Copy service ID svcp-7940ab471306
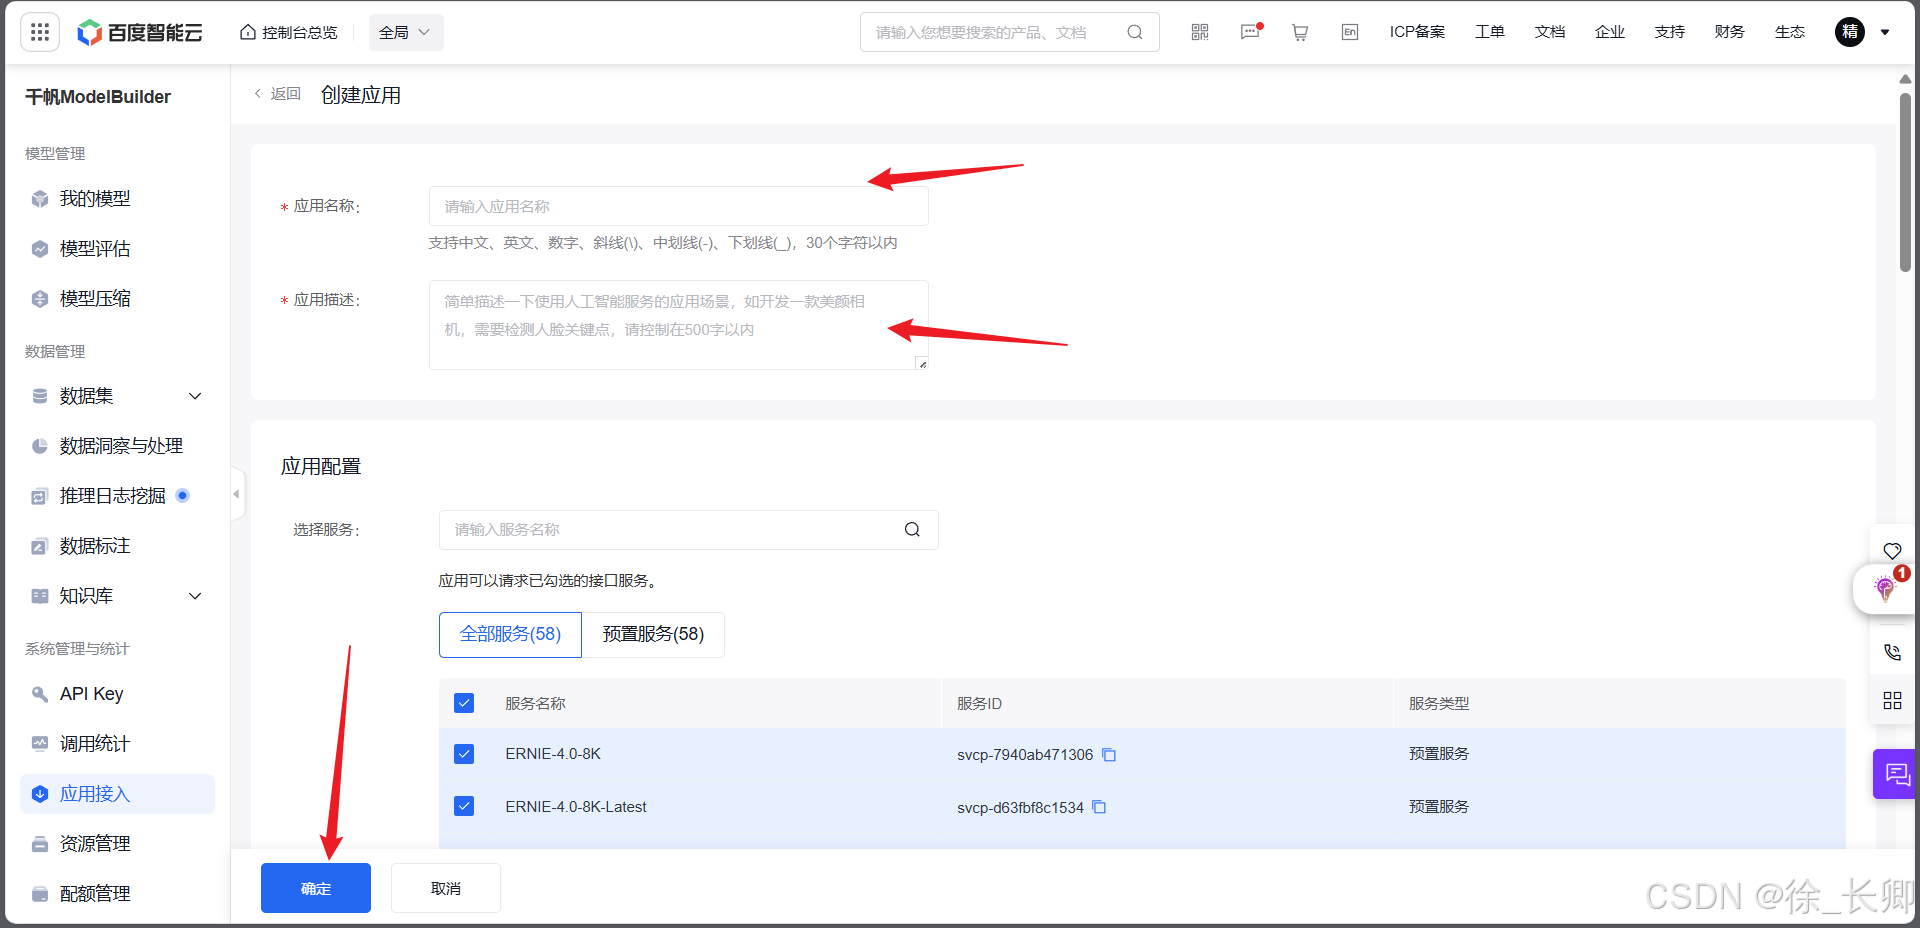The width and height of the screenshot is (1920, 928). (x=1109, y=755)
